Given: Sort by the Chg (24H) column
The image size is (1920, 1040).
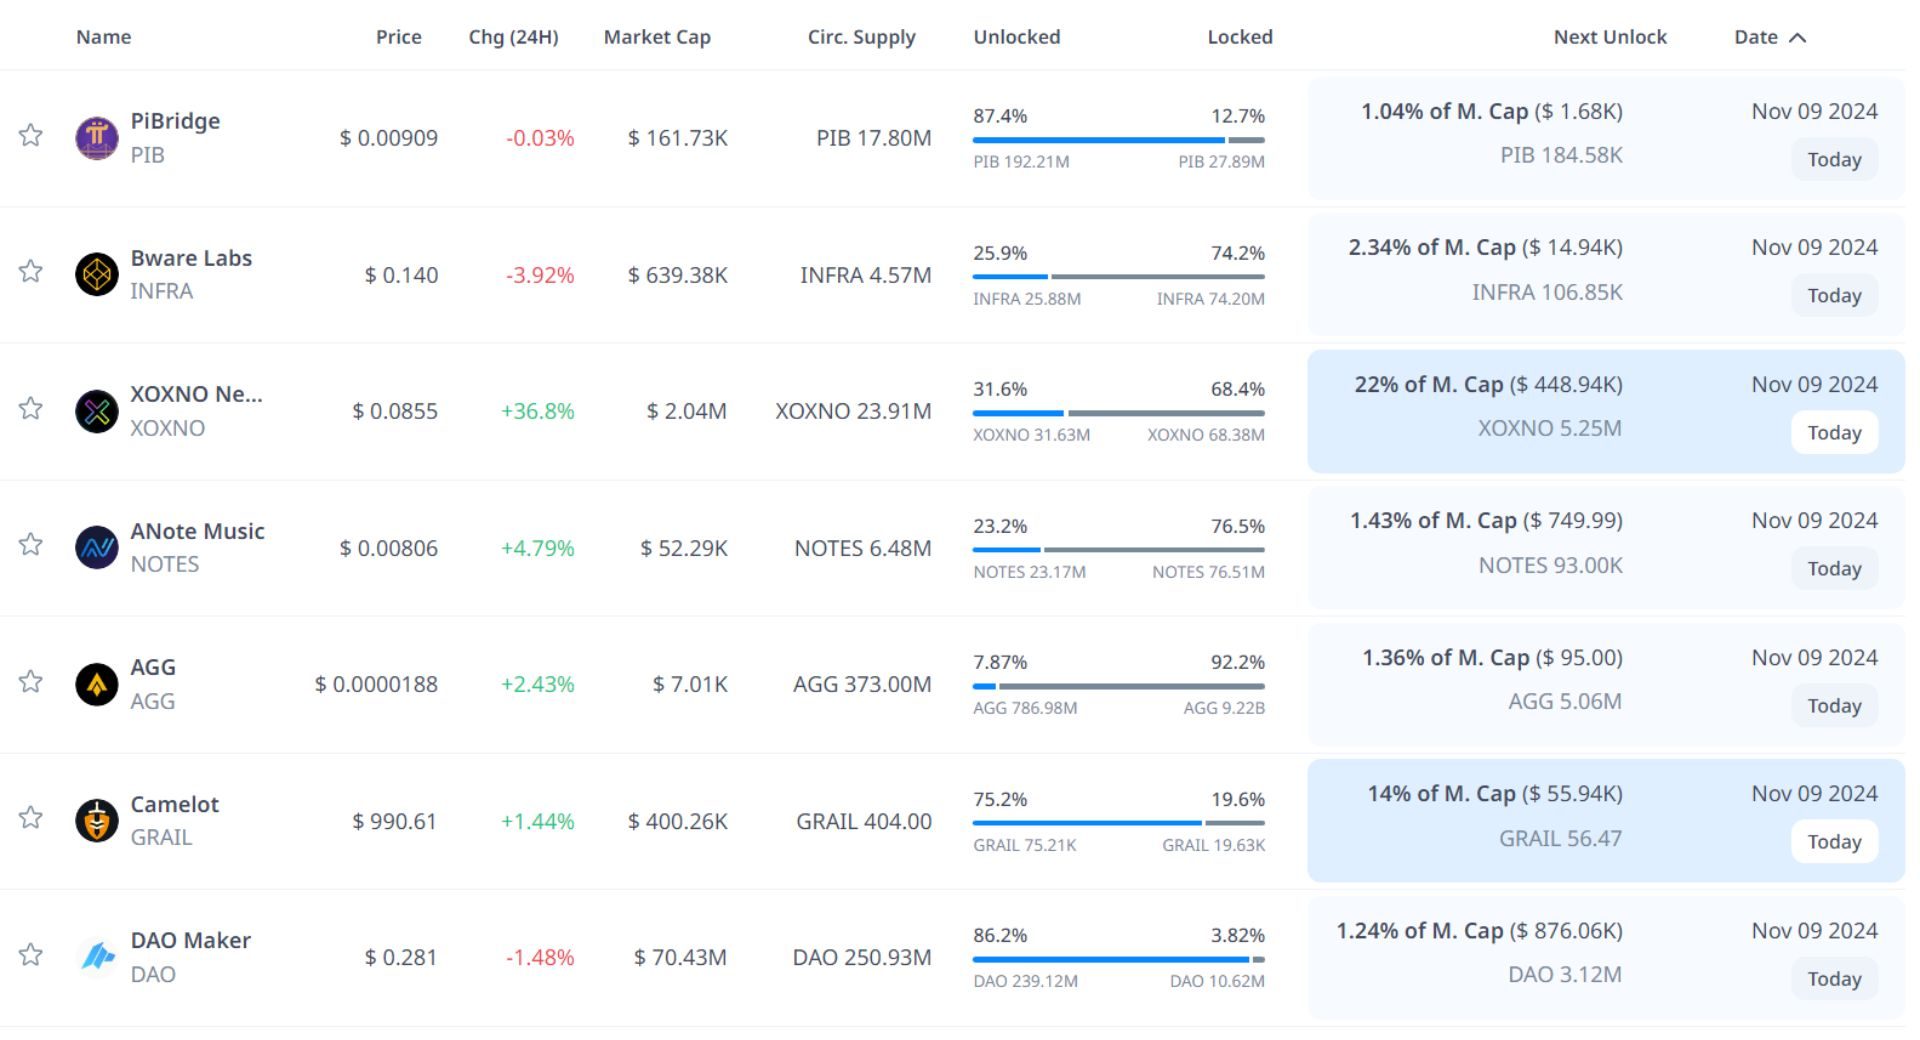Looking at the screenshot, I should [513, 37].
